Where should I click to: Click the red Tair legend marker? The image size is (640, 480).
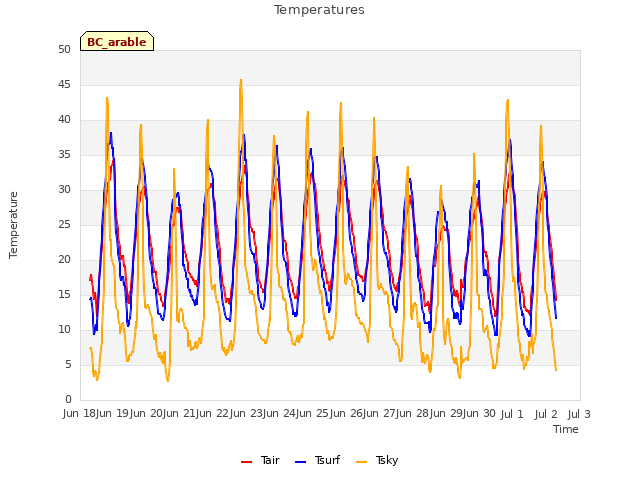click(246, 462)
